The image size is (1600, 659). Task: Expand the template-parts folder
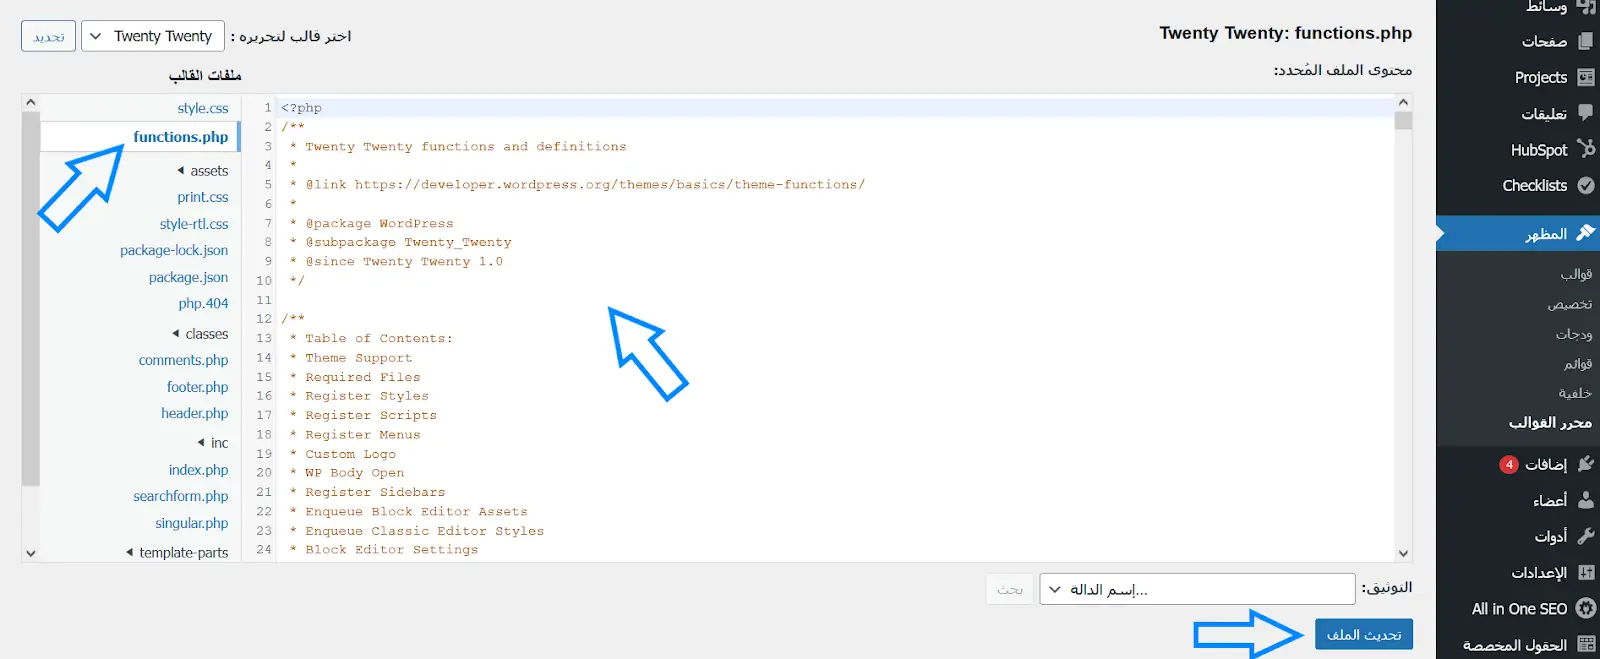click(177, 552)
